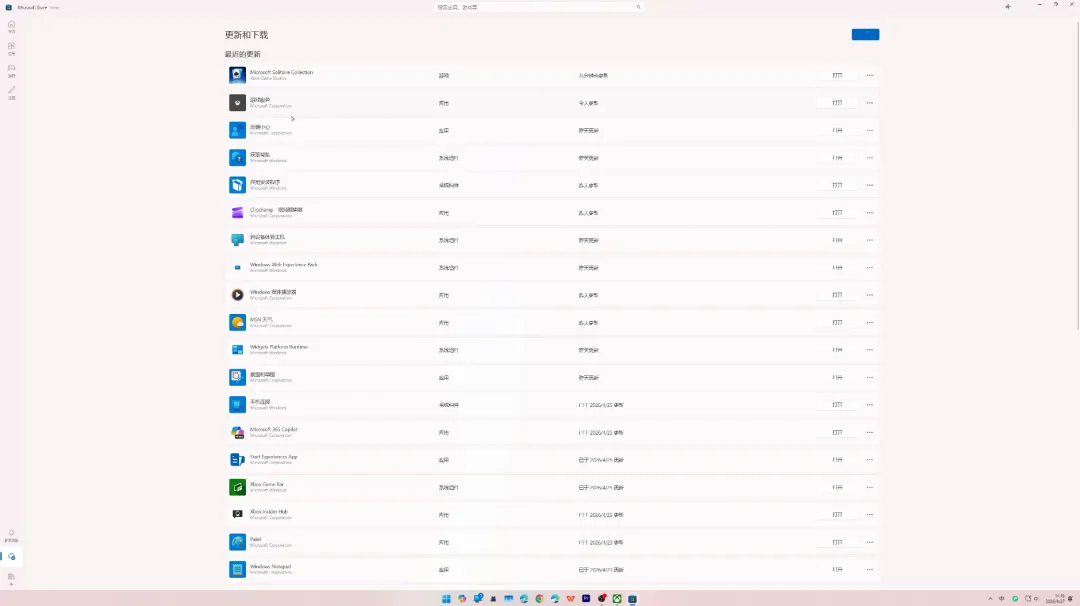1080x606 pixels.
Task: Select the Xbox Game Bar name text
Action: (x=267, y=484)
